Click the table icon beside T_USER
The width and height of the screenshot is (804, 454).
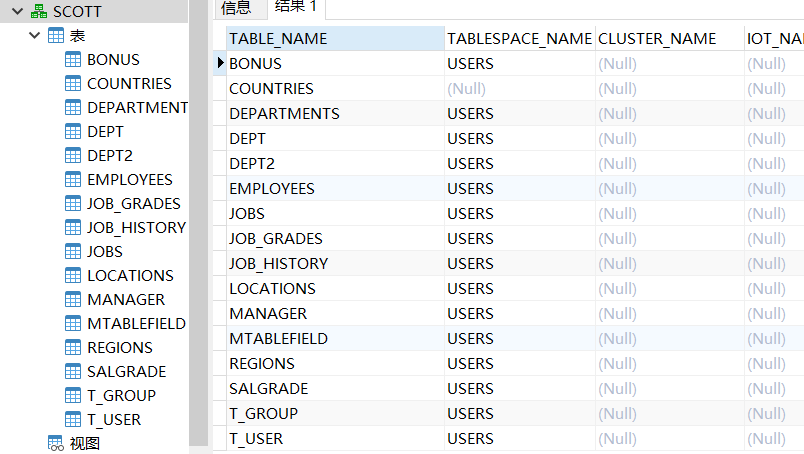[x=73, y=419]
